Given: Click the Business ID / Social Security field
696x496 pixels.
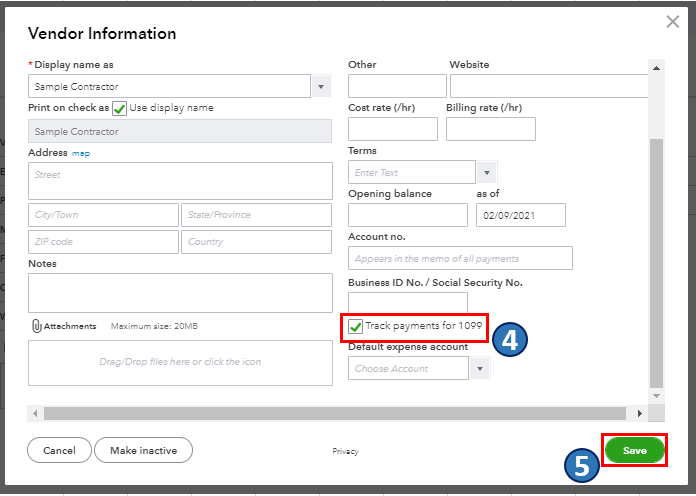Looking at the screenshot, I should (408, 302).
